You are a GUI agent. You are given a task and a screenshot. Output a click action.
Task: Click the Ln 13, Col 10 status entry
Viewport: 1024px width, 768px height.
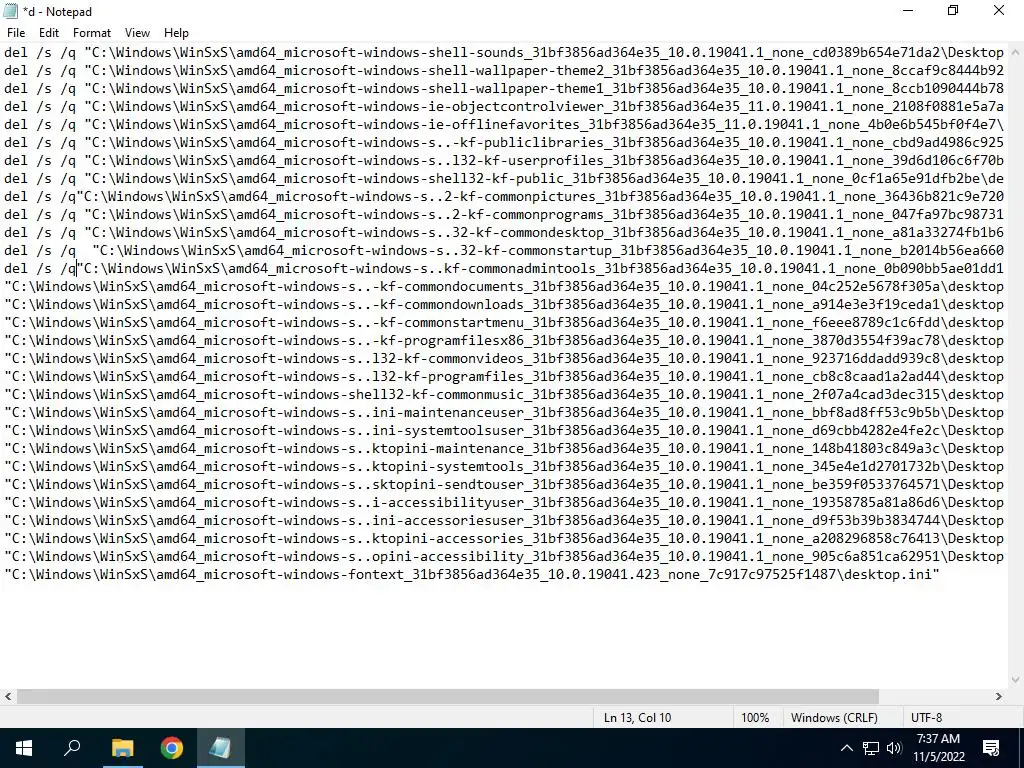[x=637, y=718]
